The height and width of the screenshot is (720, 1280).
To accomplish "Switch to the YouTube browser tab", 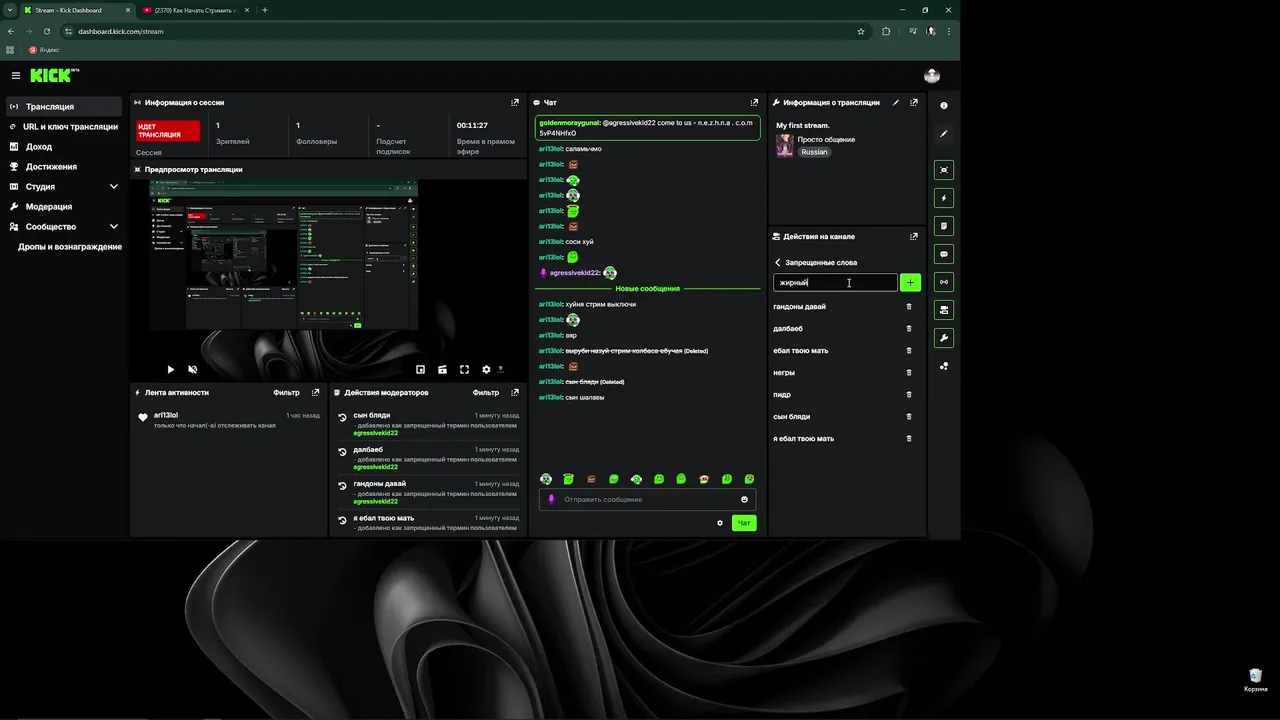I will click(x=195, y=10).
